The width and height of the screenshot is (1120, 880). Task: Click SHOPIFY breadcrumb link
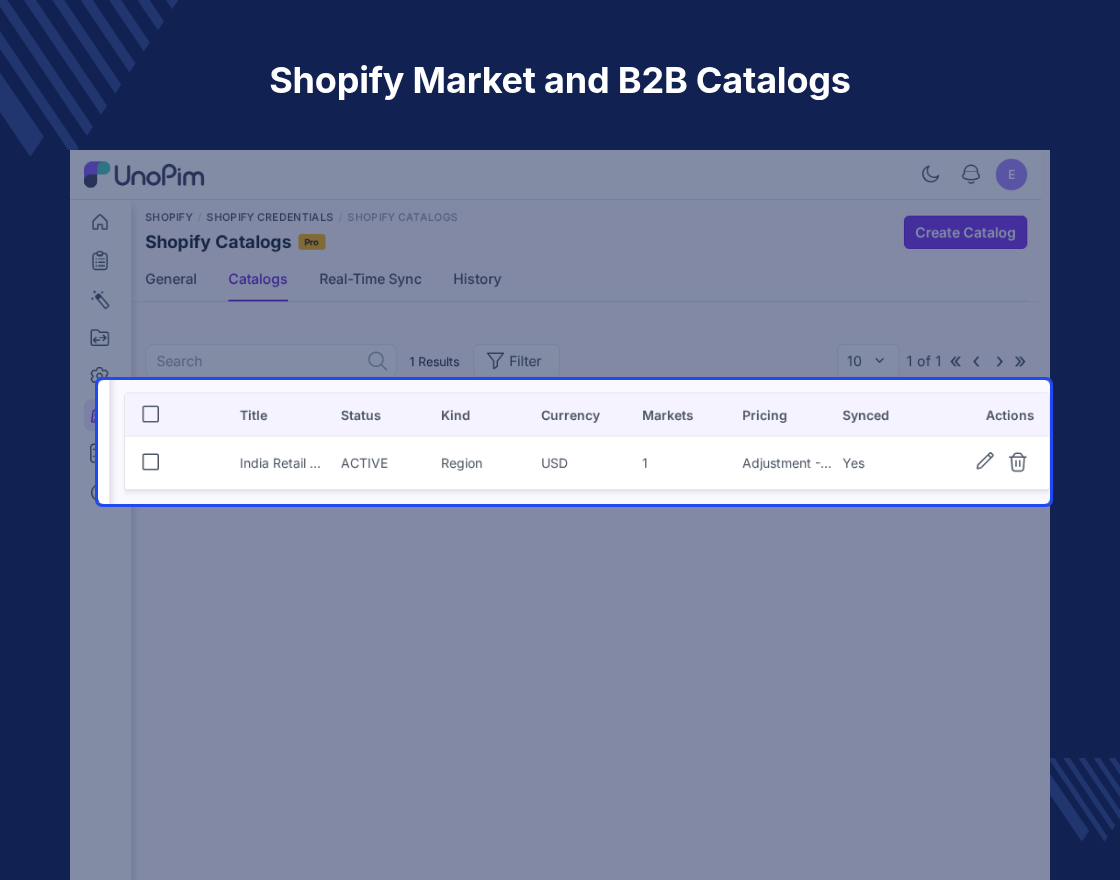169,217
